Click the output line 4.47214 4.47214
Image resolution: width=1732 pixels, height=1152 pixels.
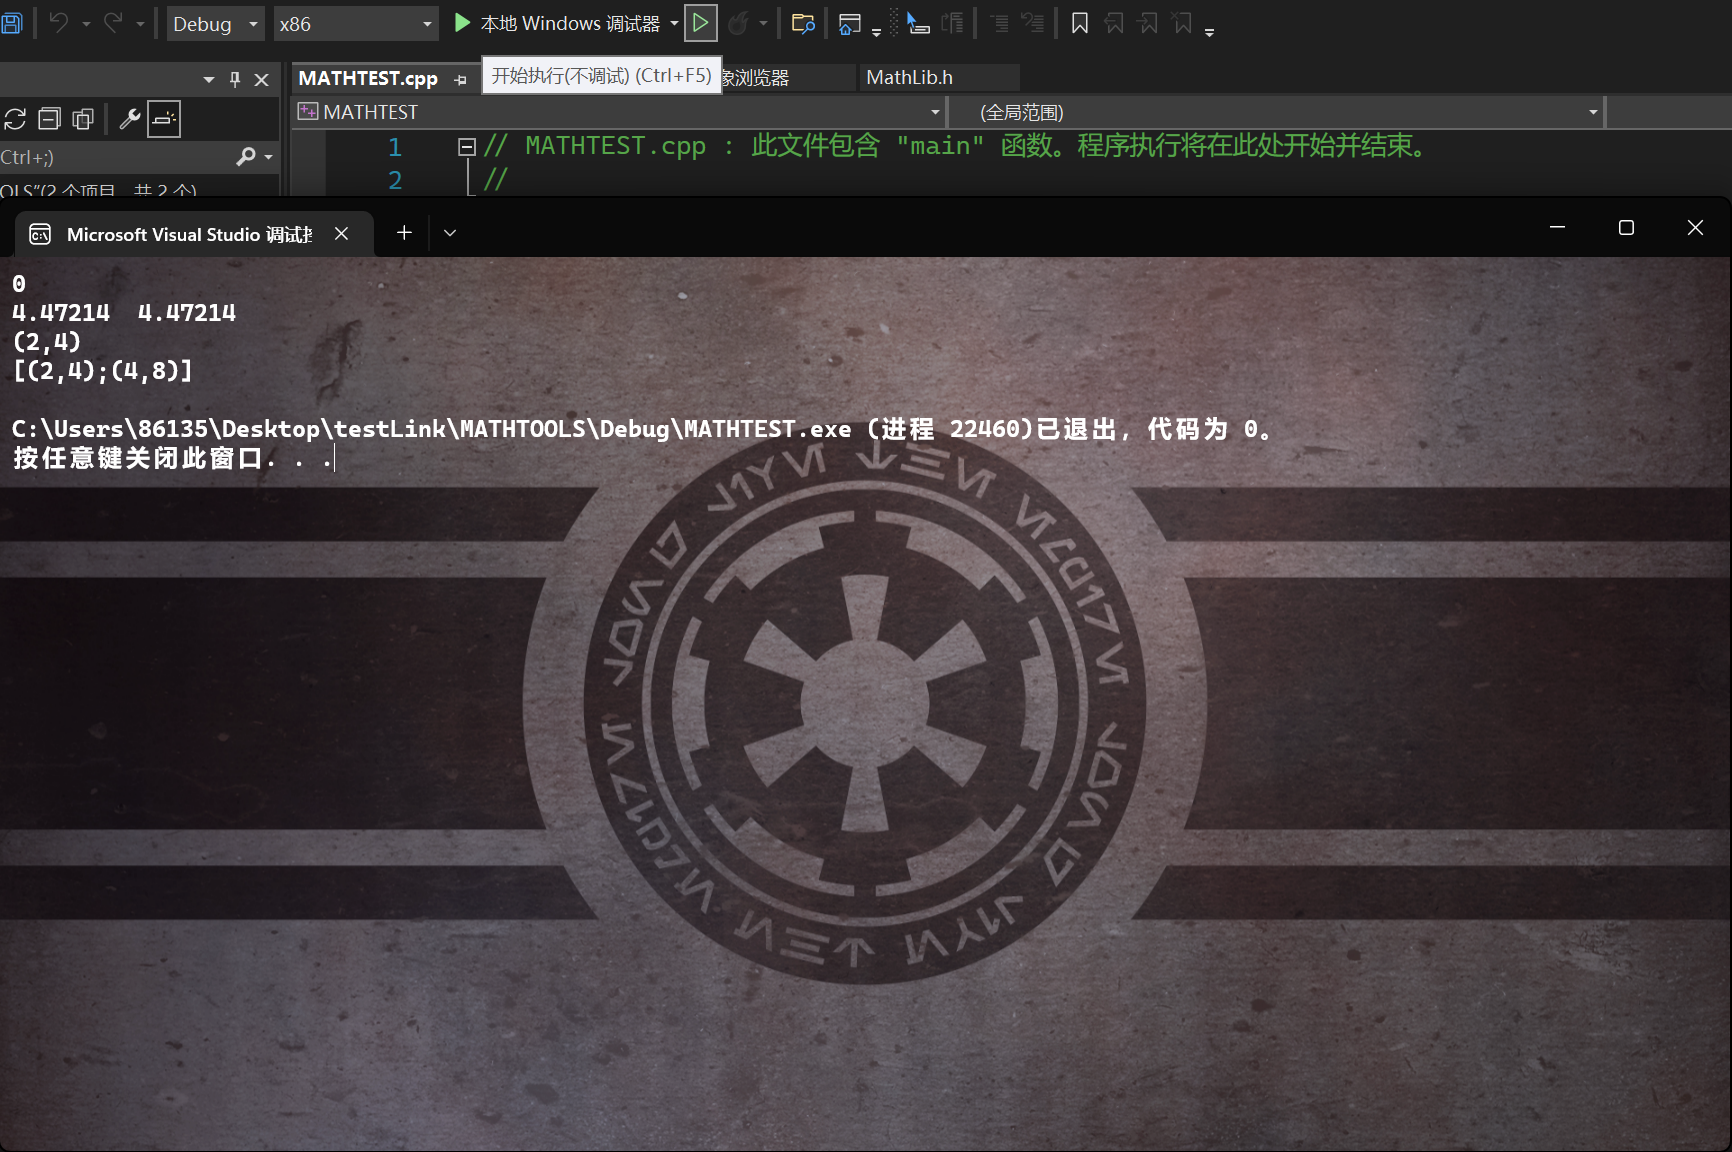click(x=124, y=313)
